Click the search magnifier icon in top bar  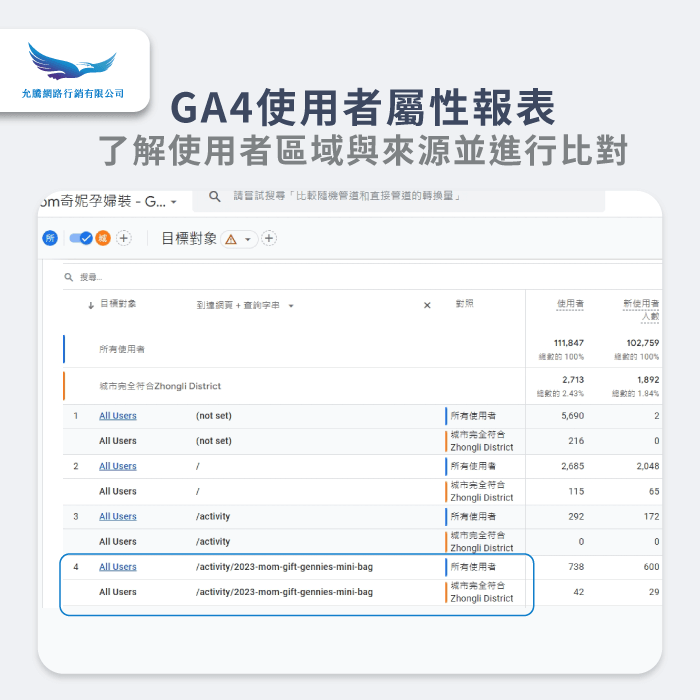[214, 197]
